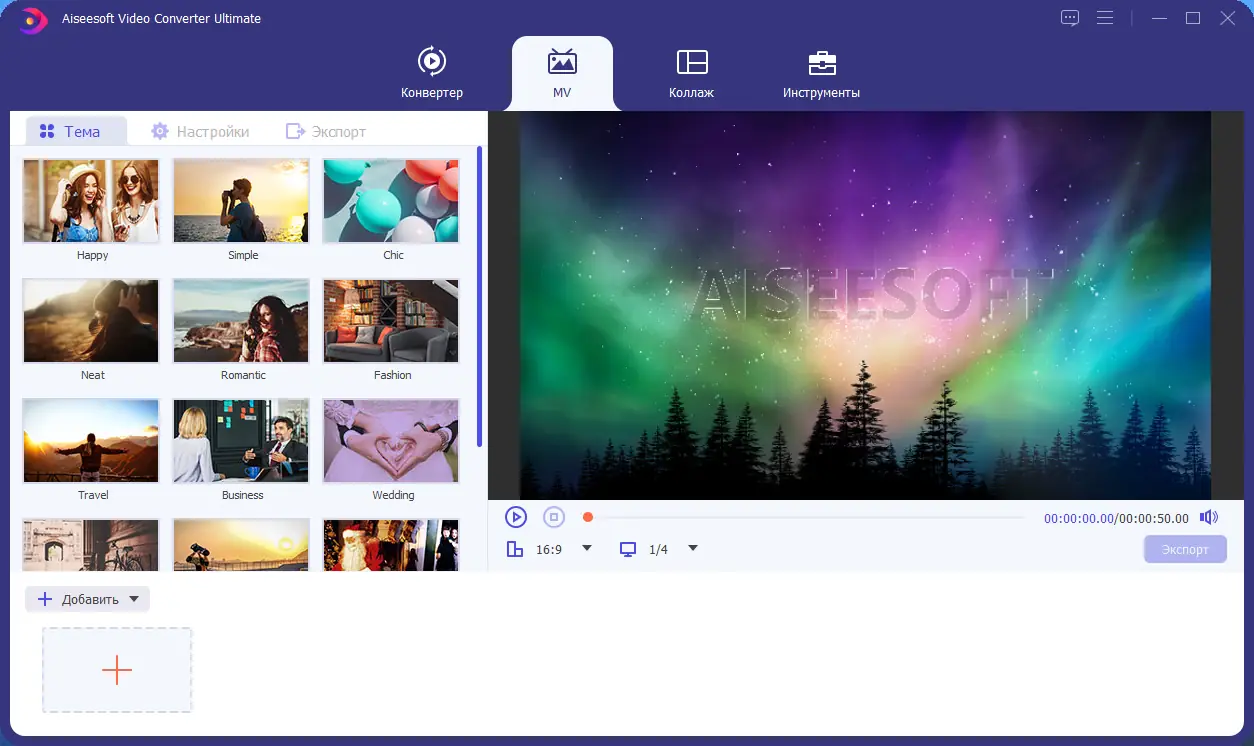Click the aurora preview video area
Image resolution: width=1254 pixels, height=746 pixels.
(865, 305)
